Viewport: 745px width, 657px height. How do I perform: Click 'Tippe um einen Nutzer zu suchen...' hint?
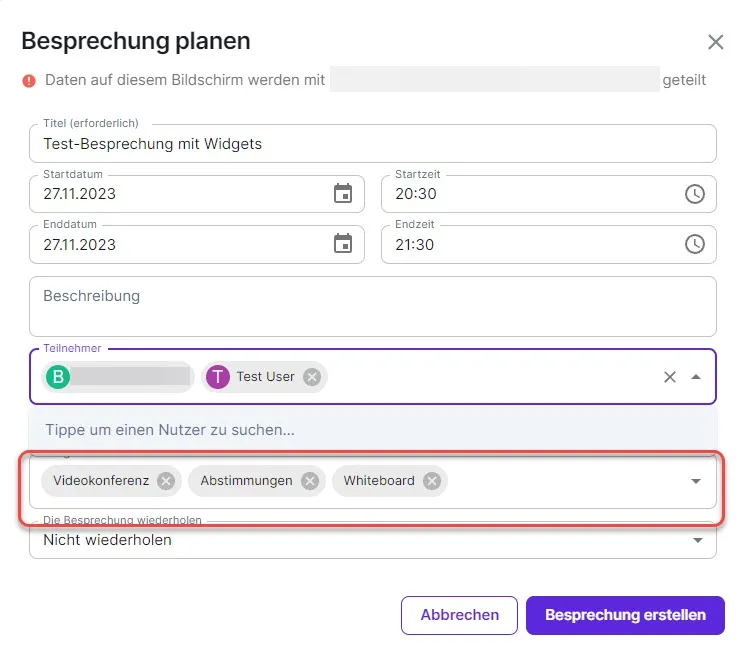pos(170,430)
